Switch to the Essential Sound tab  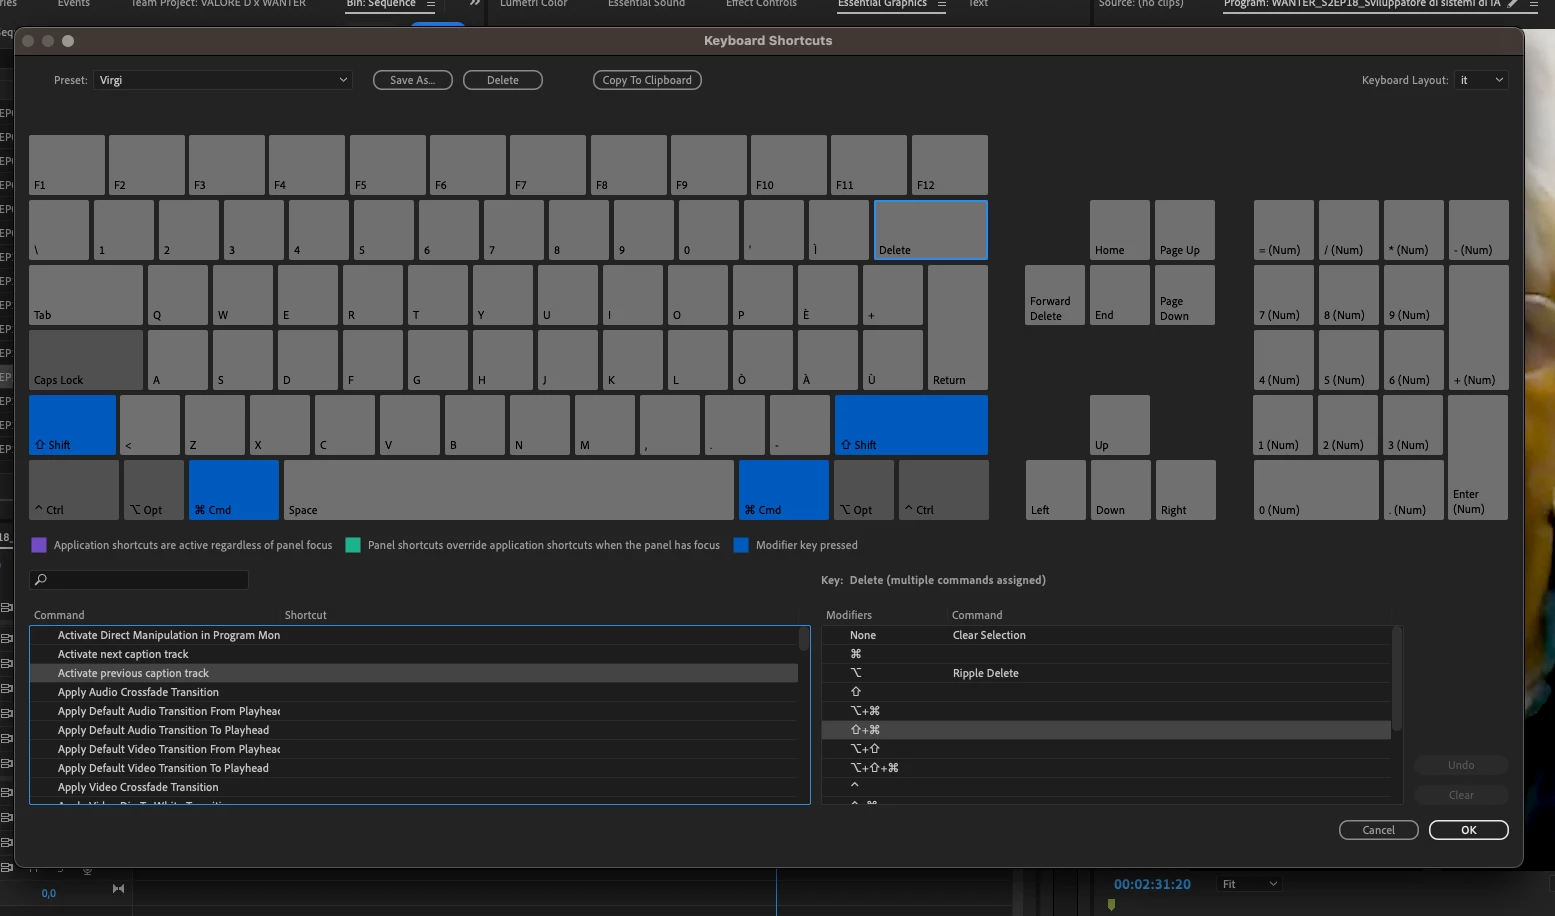[646, 4]
